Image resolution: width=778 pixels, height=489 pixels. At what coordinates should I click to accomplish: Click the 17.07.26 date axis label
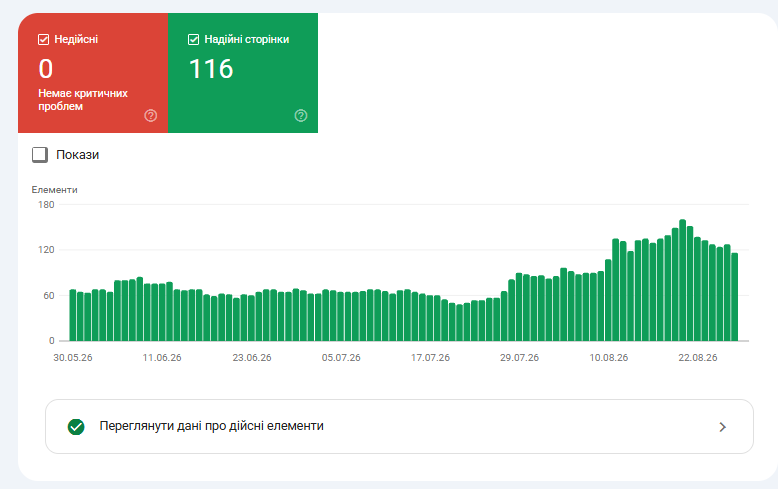(430, 358)
